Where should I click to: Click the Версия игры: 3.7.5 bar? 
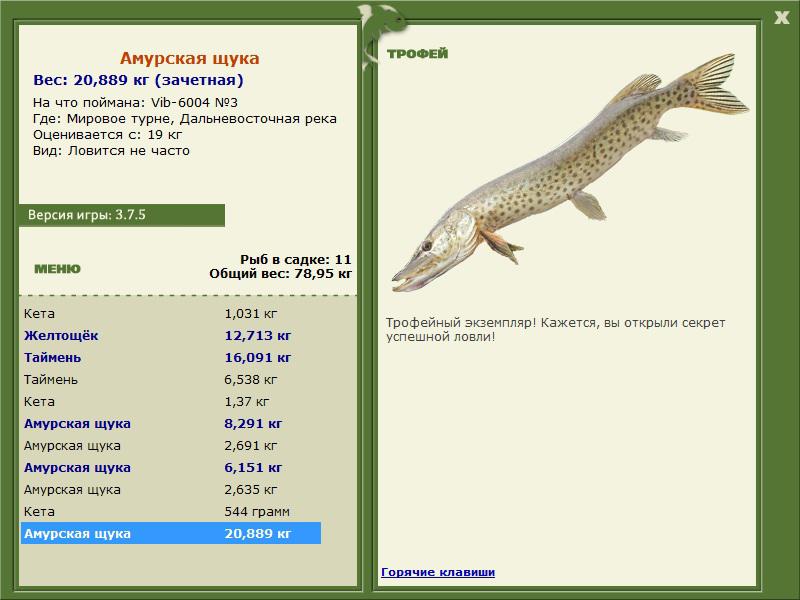[121, 215]
